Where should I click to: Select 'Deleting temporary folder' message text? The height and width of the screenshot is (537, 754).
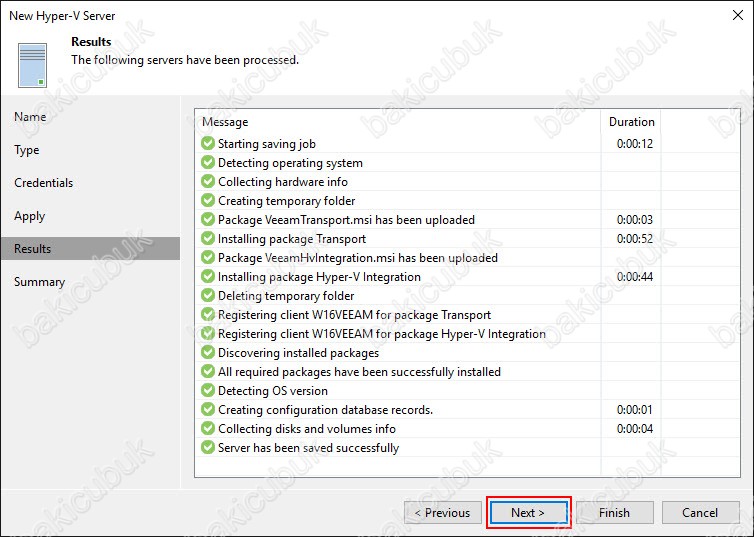coord(286,296)
